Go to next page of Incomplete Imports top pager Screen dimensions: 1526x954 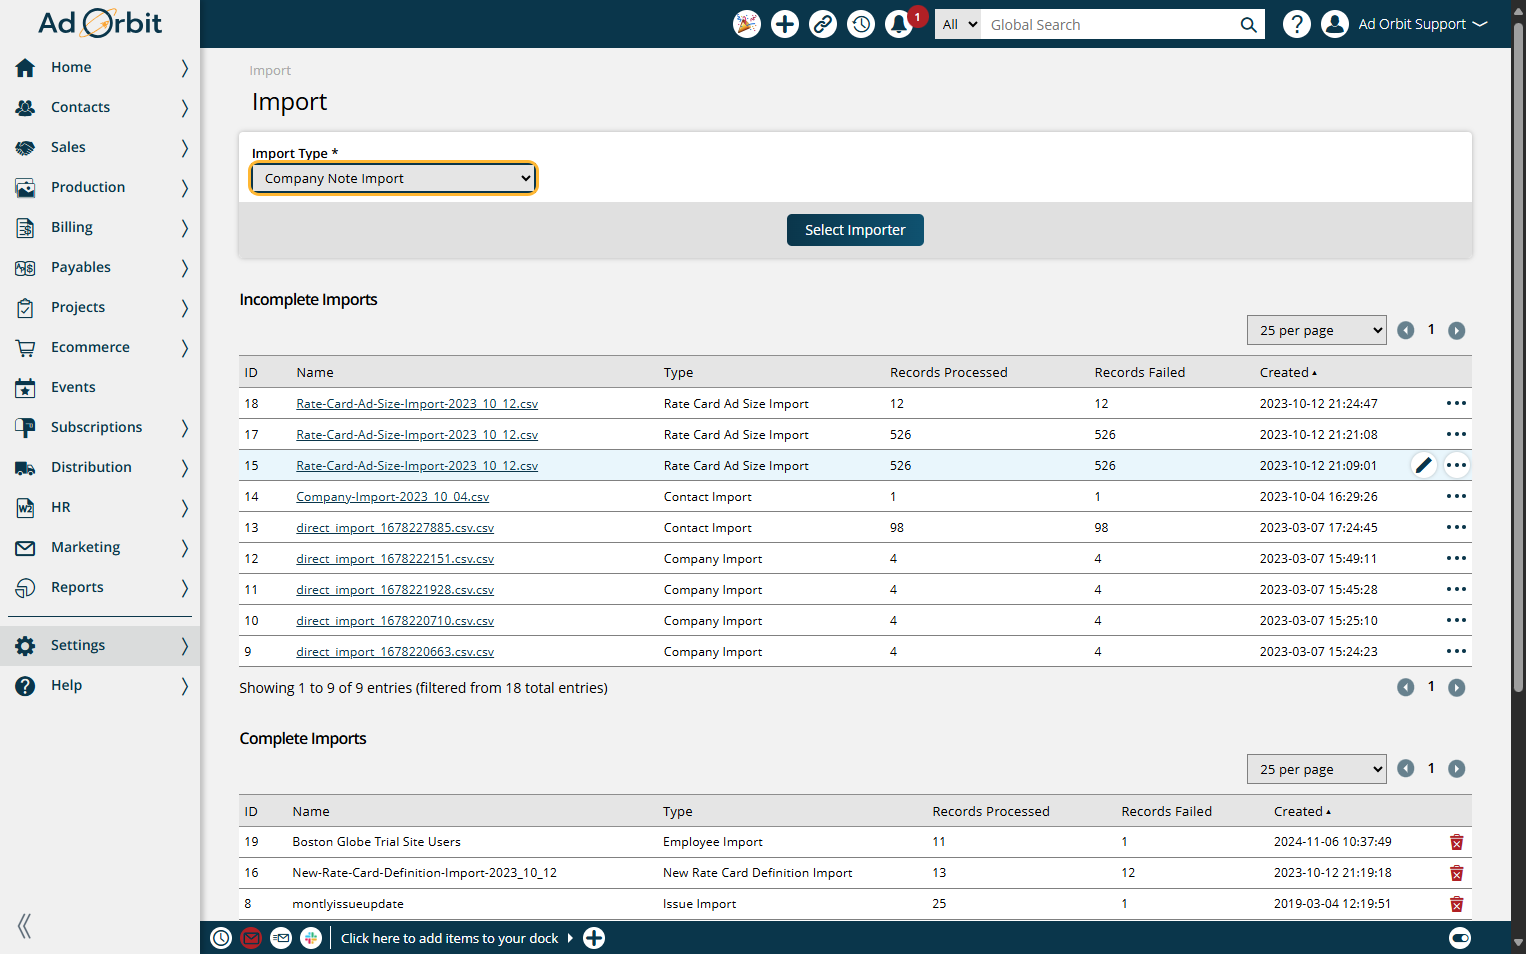[1457, 330]
